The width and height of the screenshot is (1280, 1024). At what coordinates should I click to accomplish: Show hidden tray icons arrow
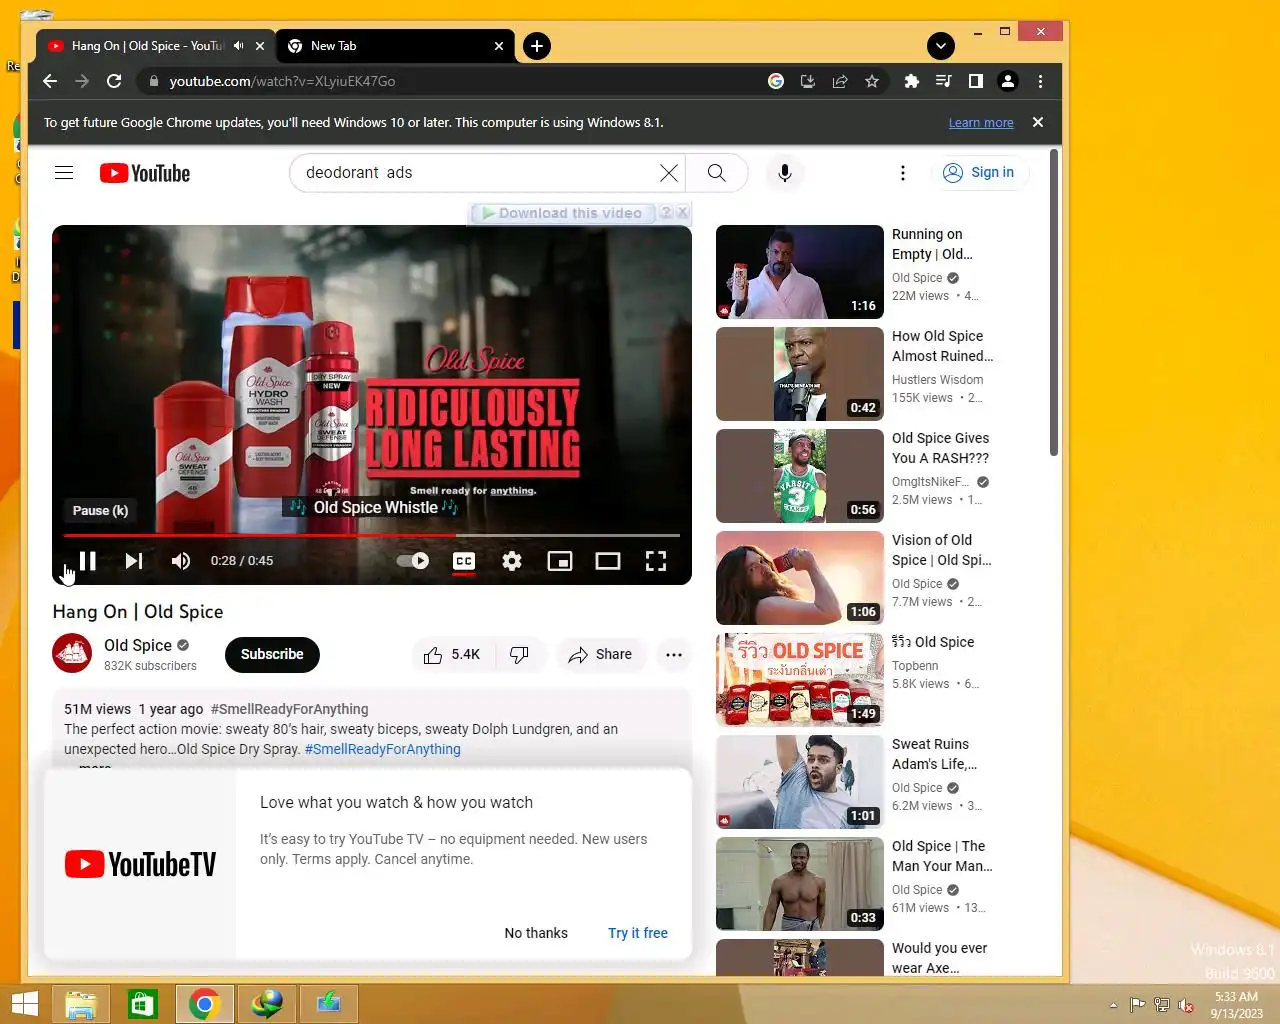pyautogui.click(x=1113, y=1005)
